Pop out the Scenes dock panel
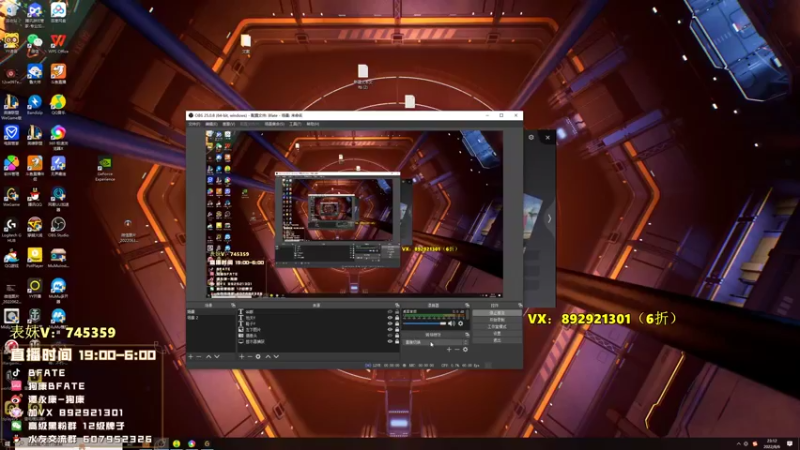Viewport: 800px width, 450px height. tap(233, 305)
